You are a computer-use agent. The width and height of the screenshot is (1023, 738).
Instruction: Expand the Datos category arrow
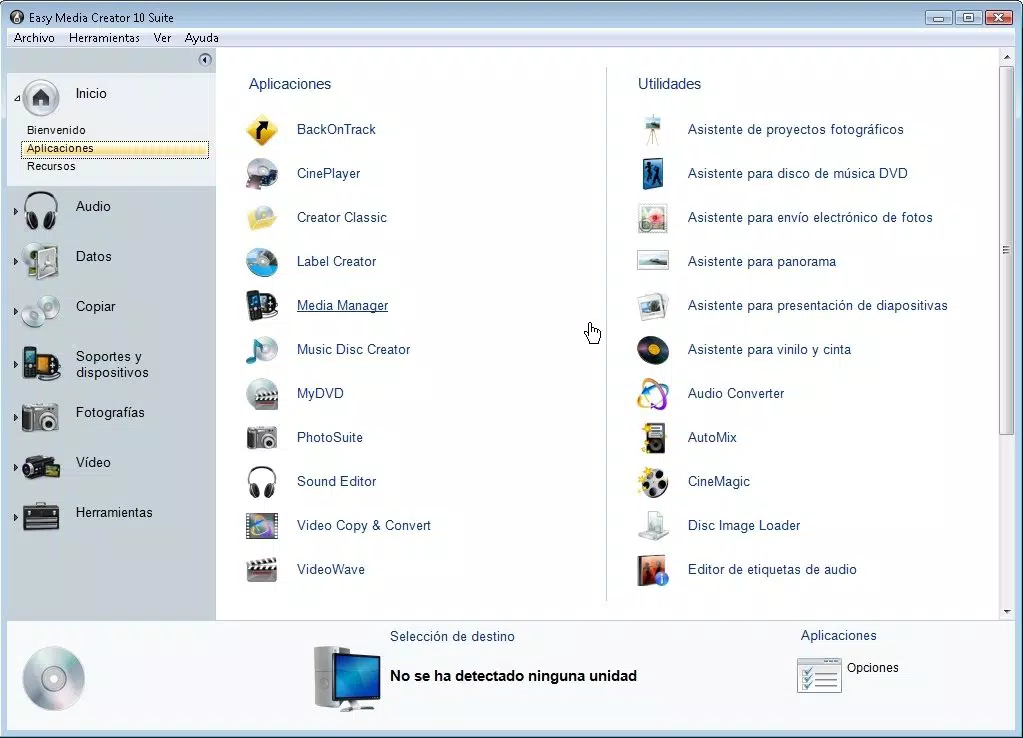coord(16,261)
